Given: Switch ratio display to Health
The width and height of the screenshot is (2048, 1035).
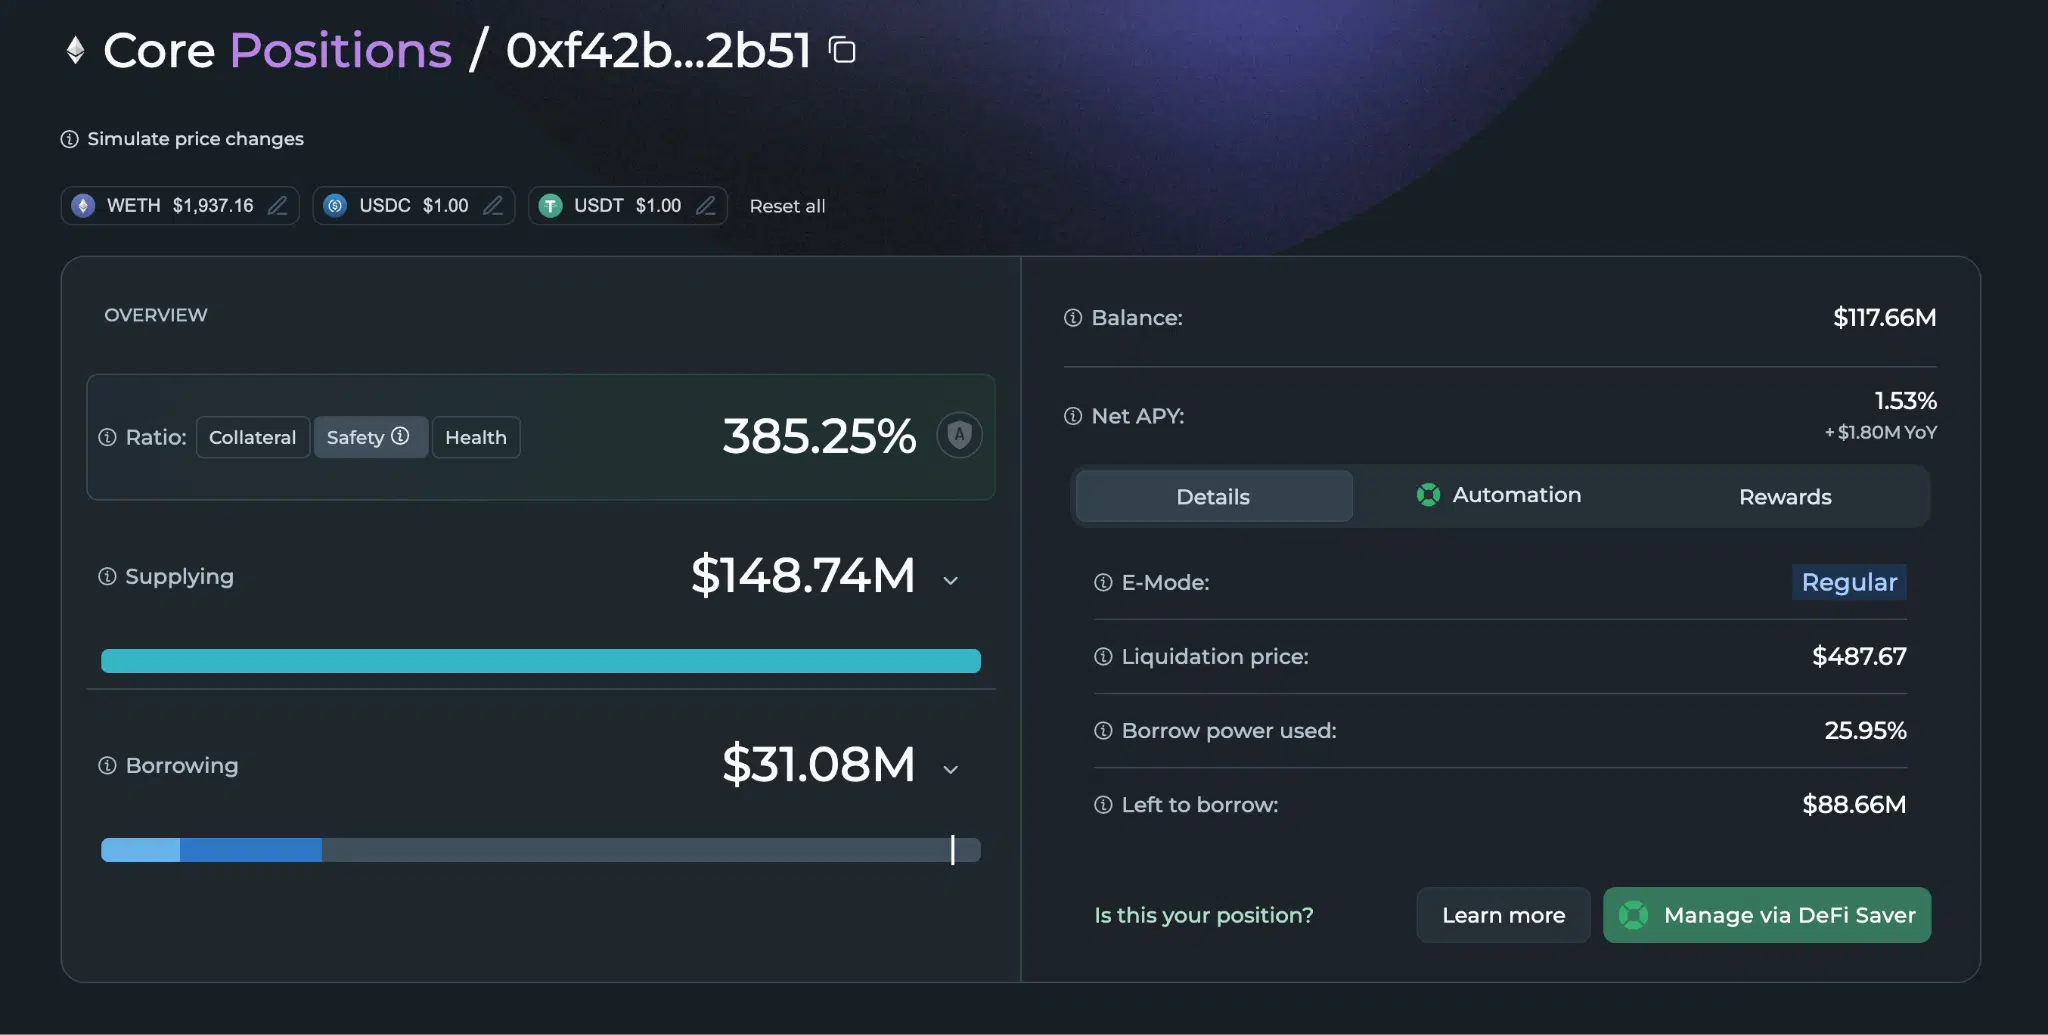Looking at the screenshot, I should (476, 437).
